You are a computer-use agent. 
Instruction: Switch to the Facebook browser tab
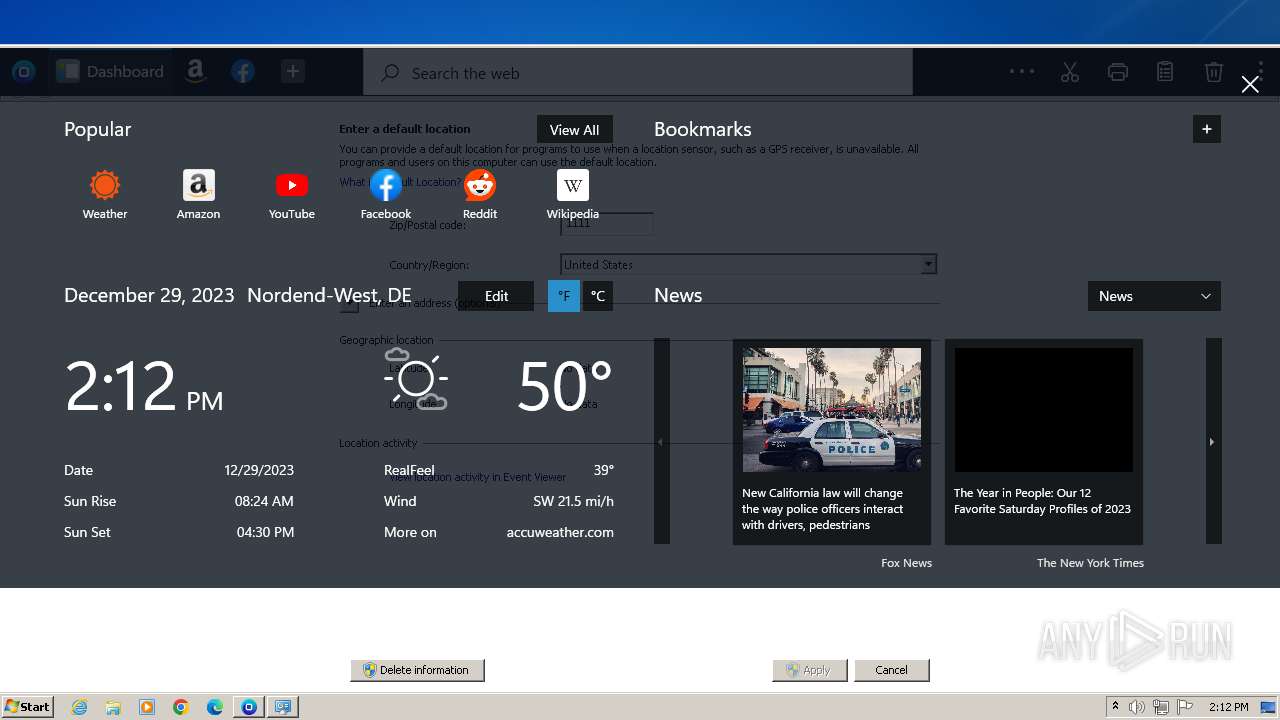243,71
